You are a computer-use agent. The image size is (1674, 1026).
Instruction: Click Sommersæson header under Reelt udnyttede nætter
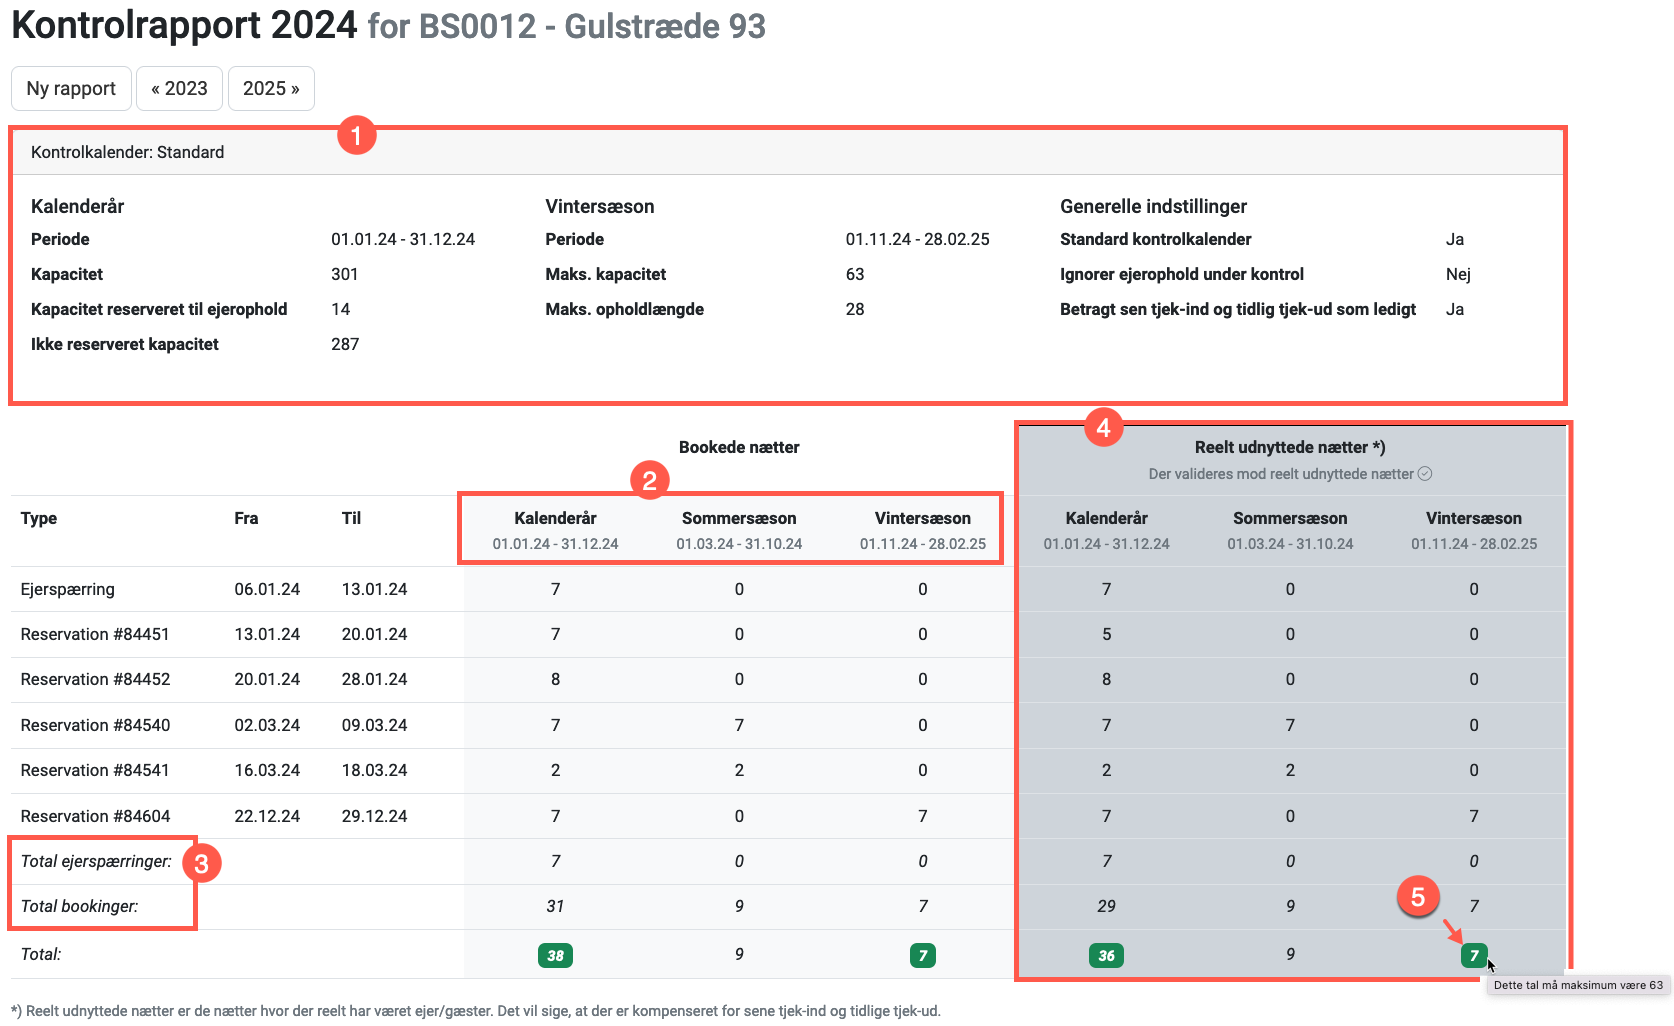coord(1289,518)
